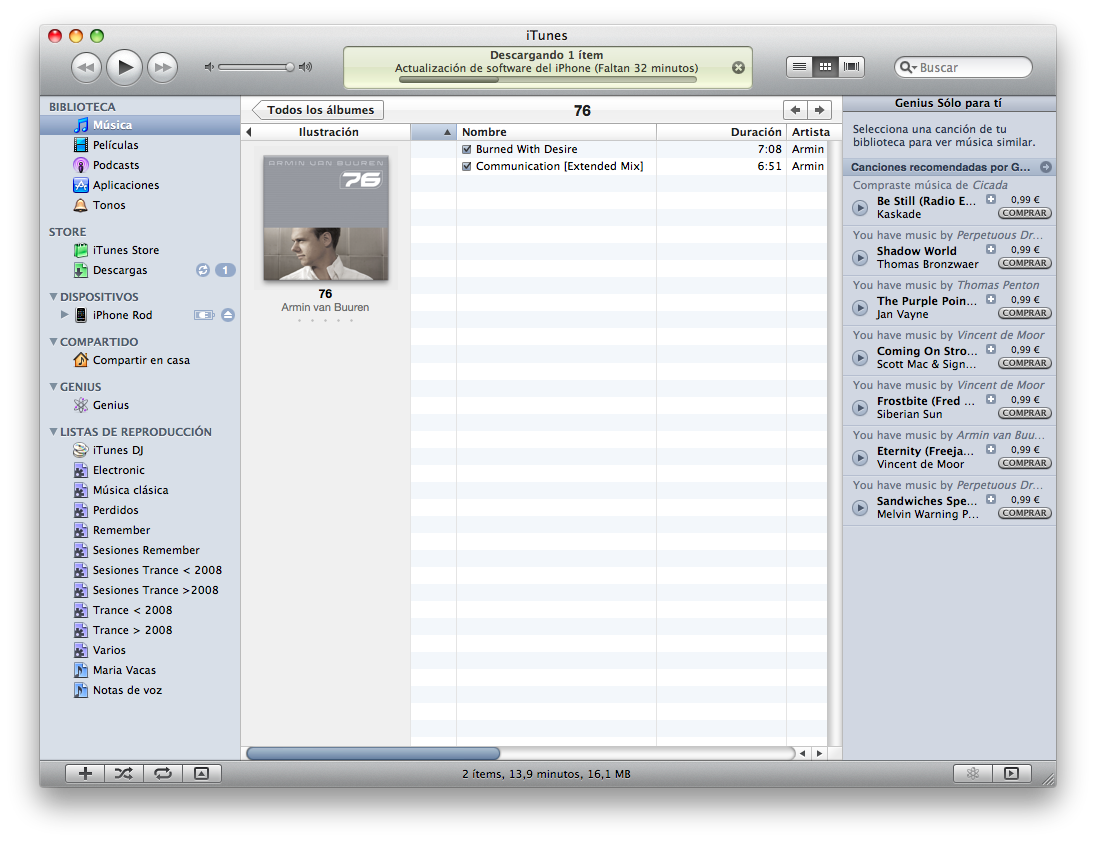Show or hide artwork viewer
This screenshot has width=1096, height=842.
click(201, 774)
